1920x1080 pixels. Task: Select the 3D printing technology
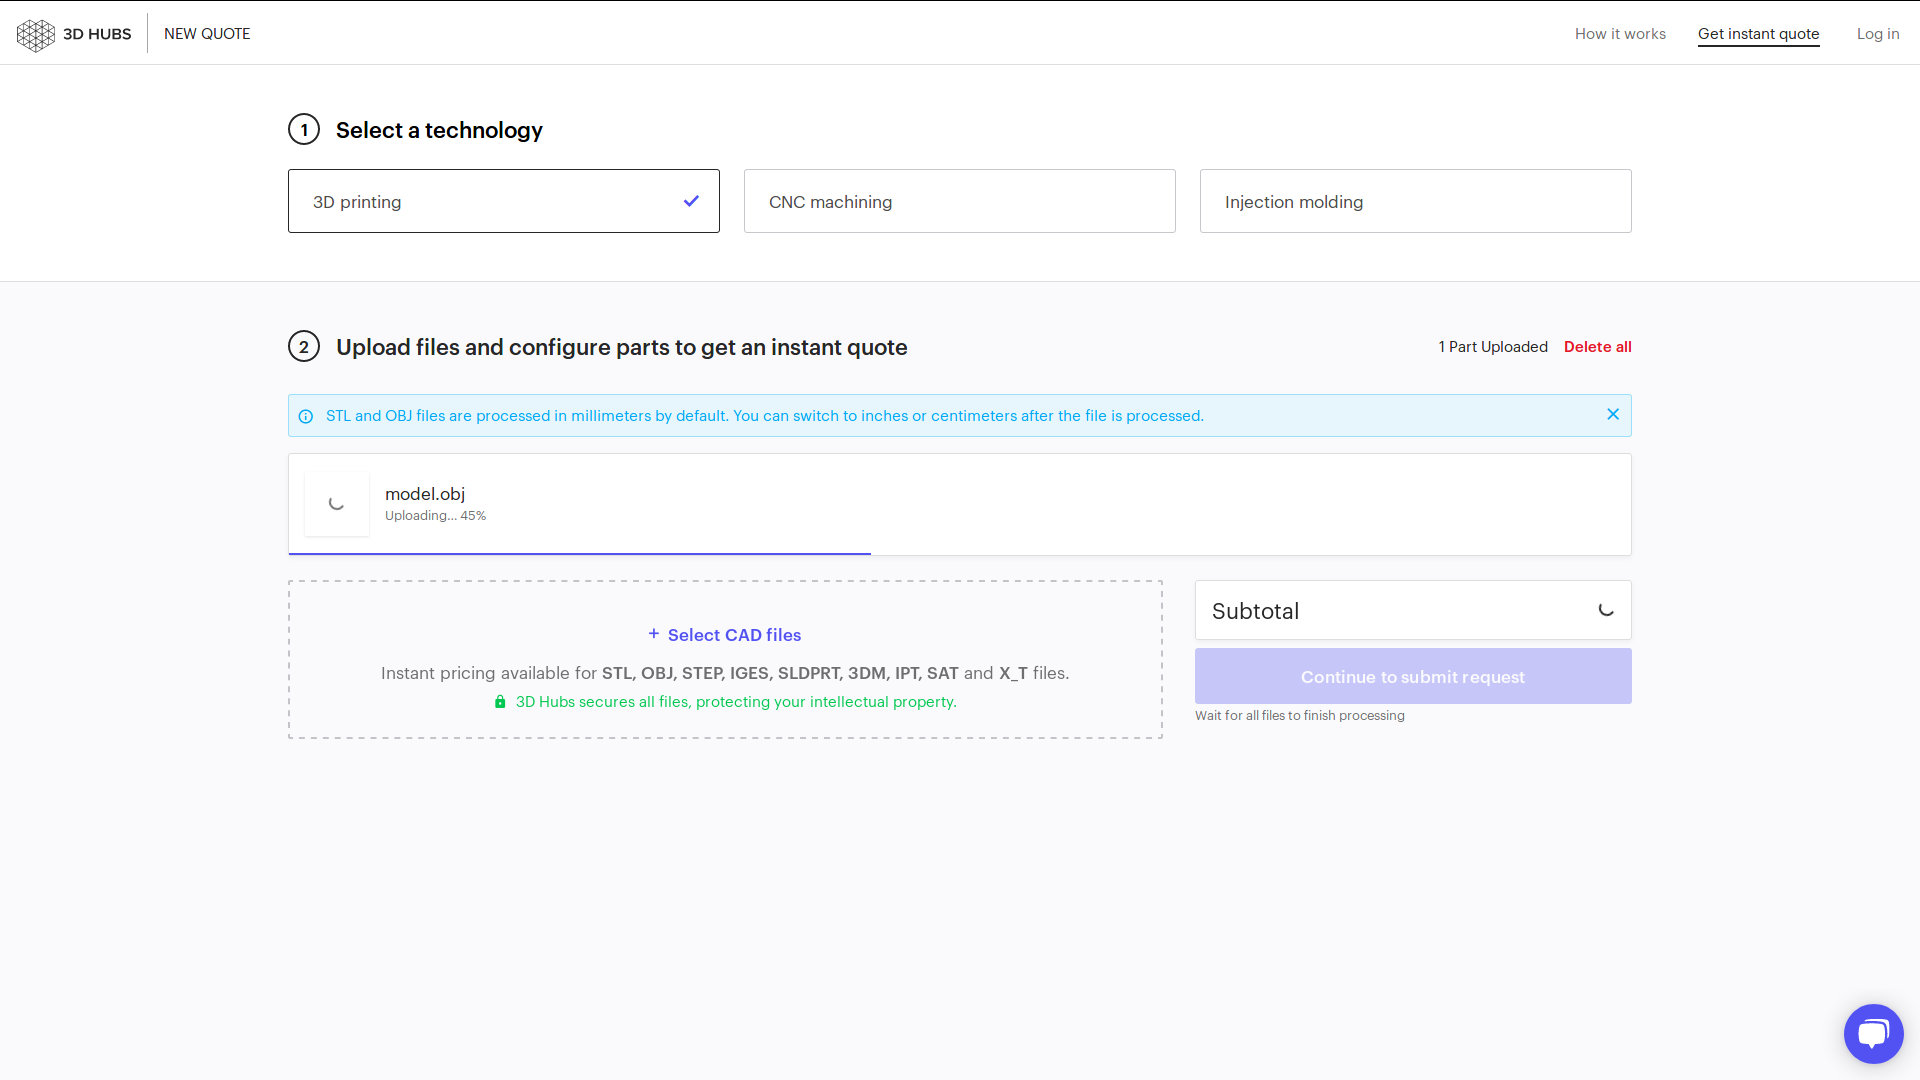point(504,201)
